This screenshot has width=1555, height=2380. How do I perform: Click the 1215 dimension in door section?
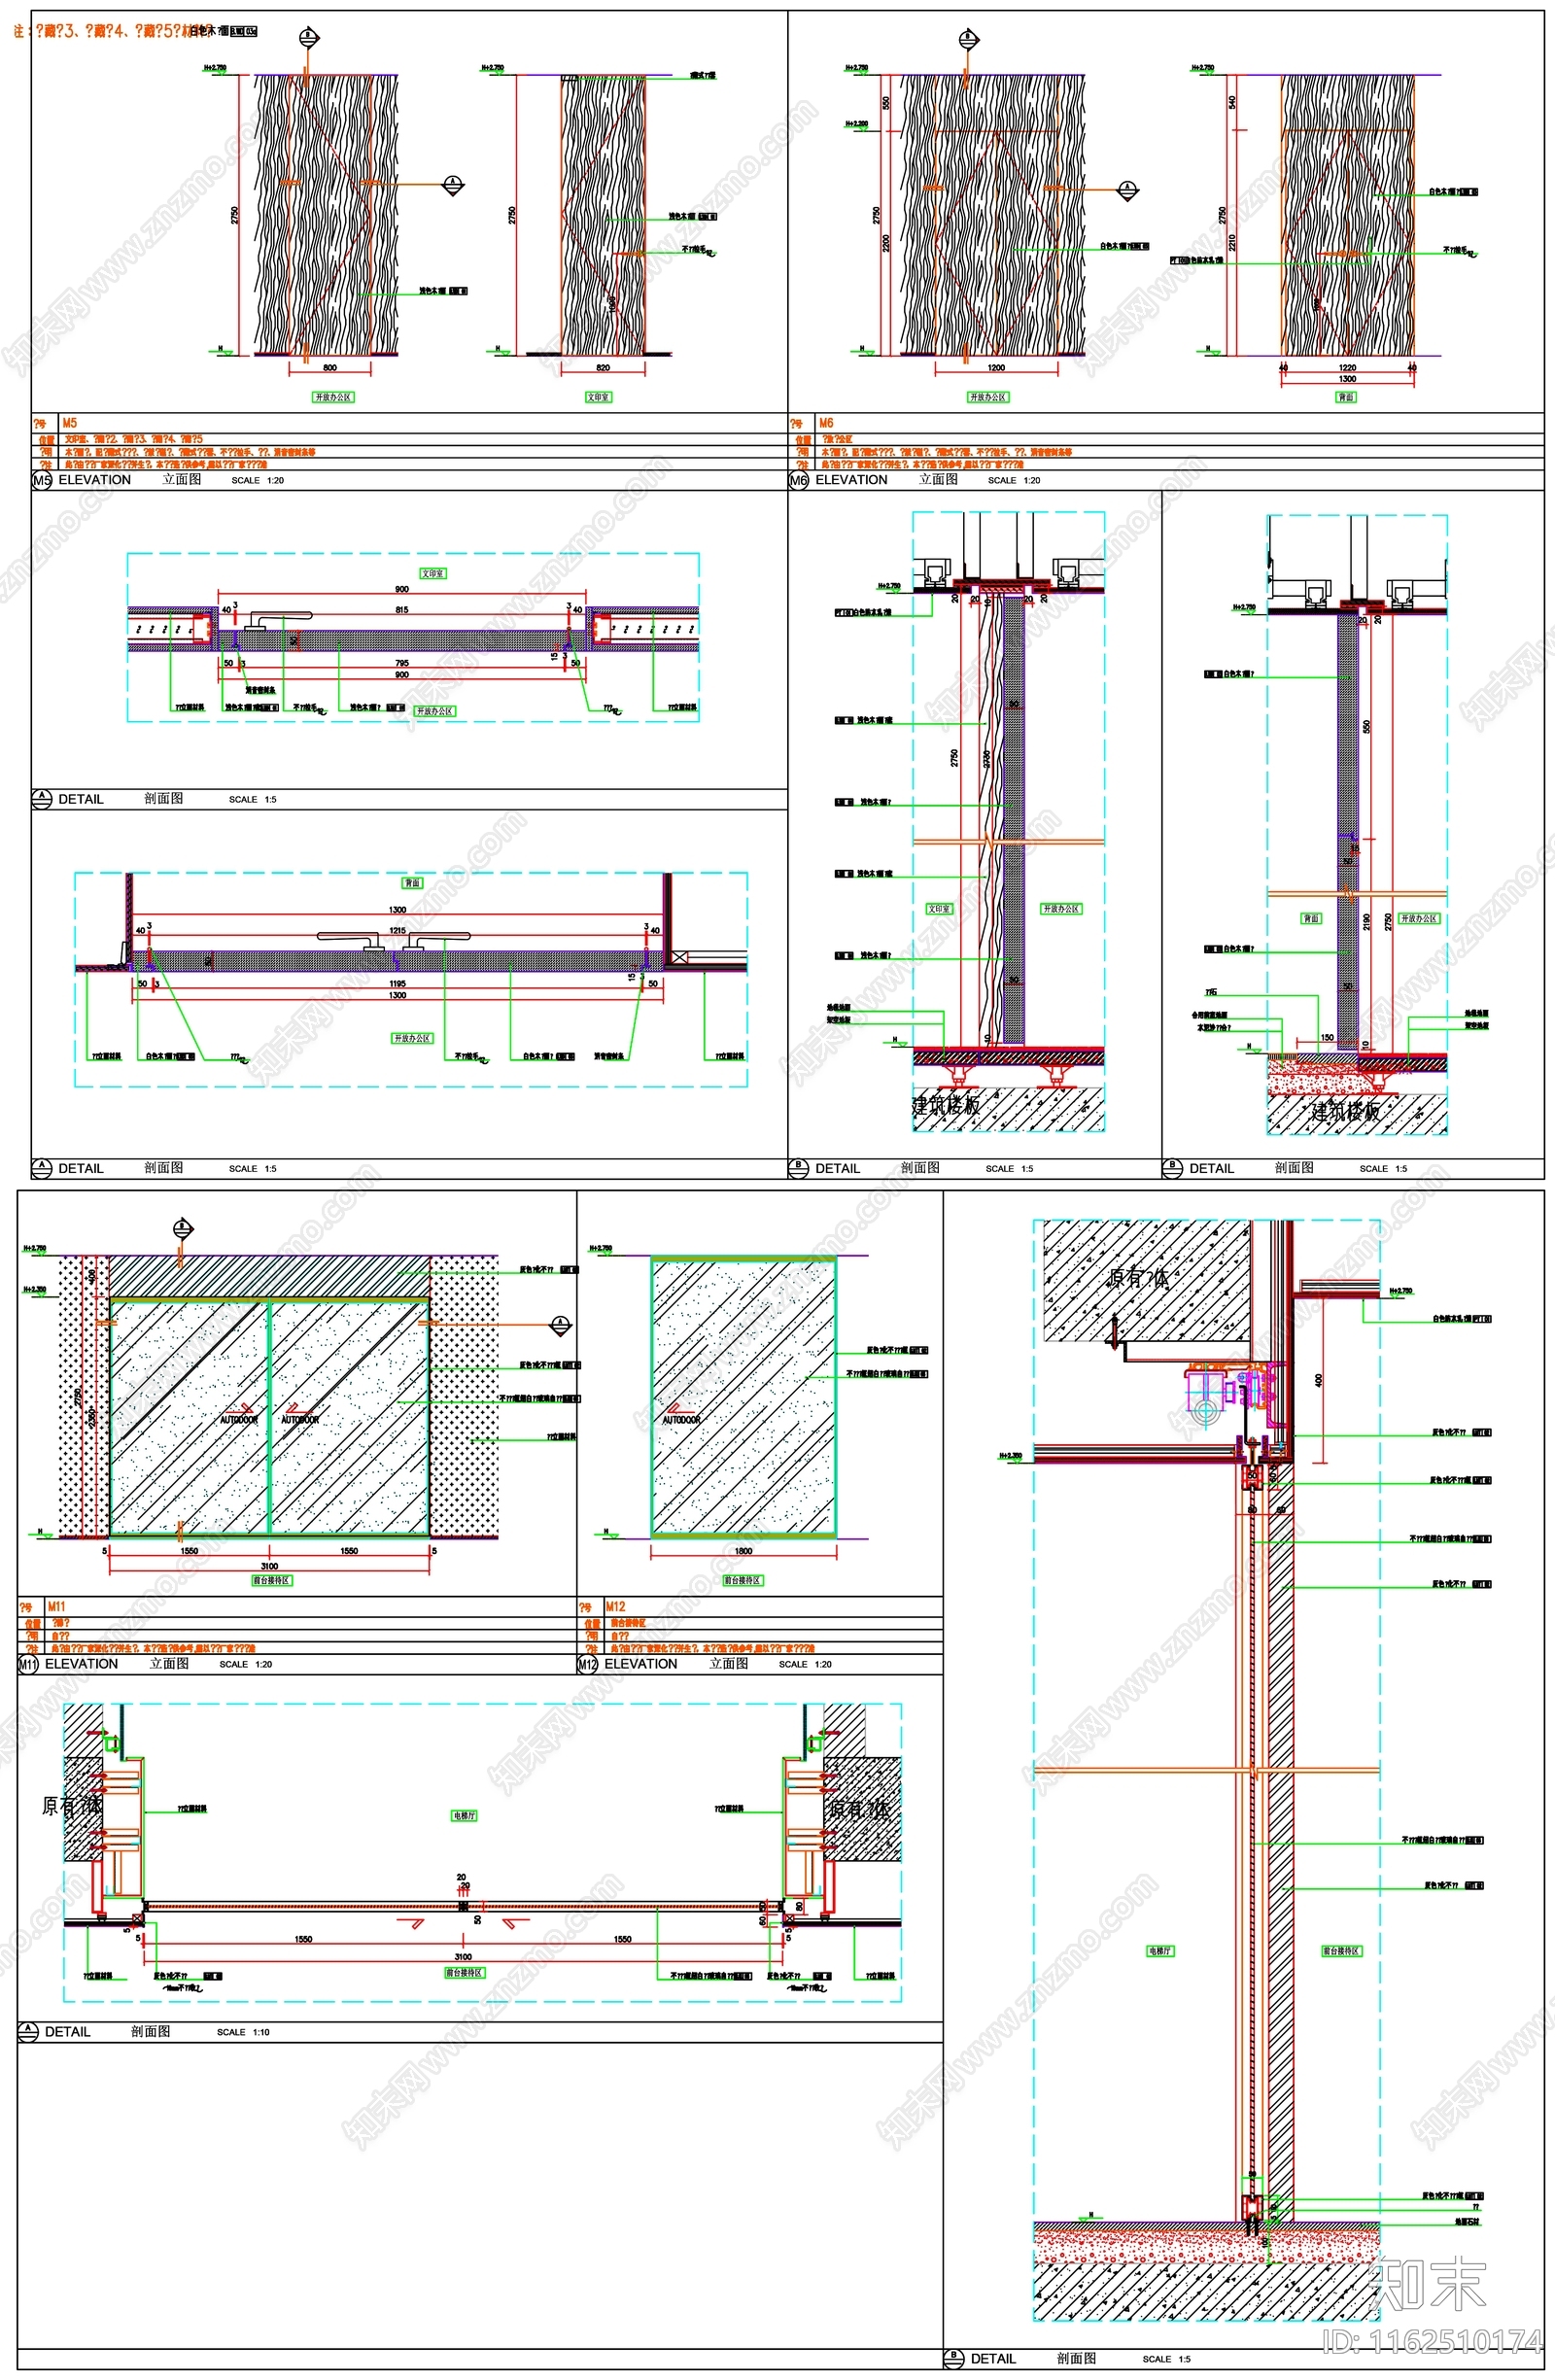[397, 931]
